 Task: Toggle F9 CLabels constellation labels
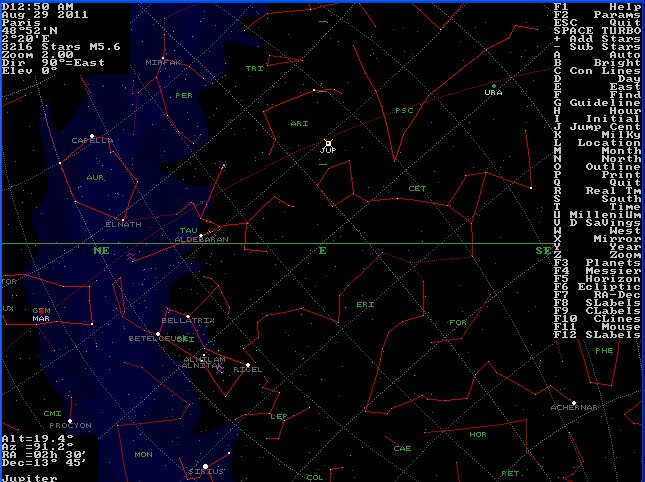pyautogui.click(x=597, y=311)
